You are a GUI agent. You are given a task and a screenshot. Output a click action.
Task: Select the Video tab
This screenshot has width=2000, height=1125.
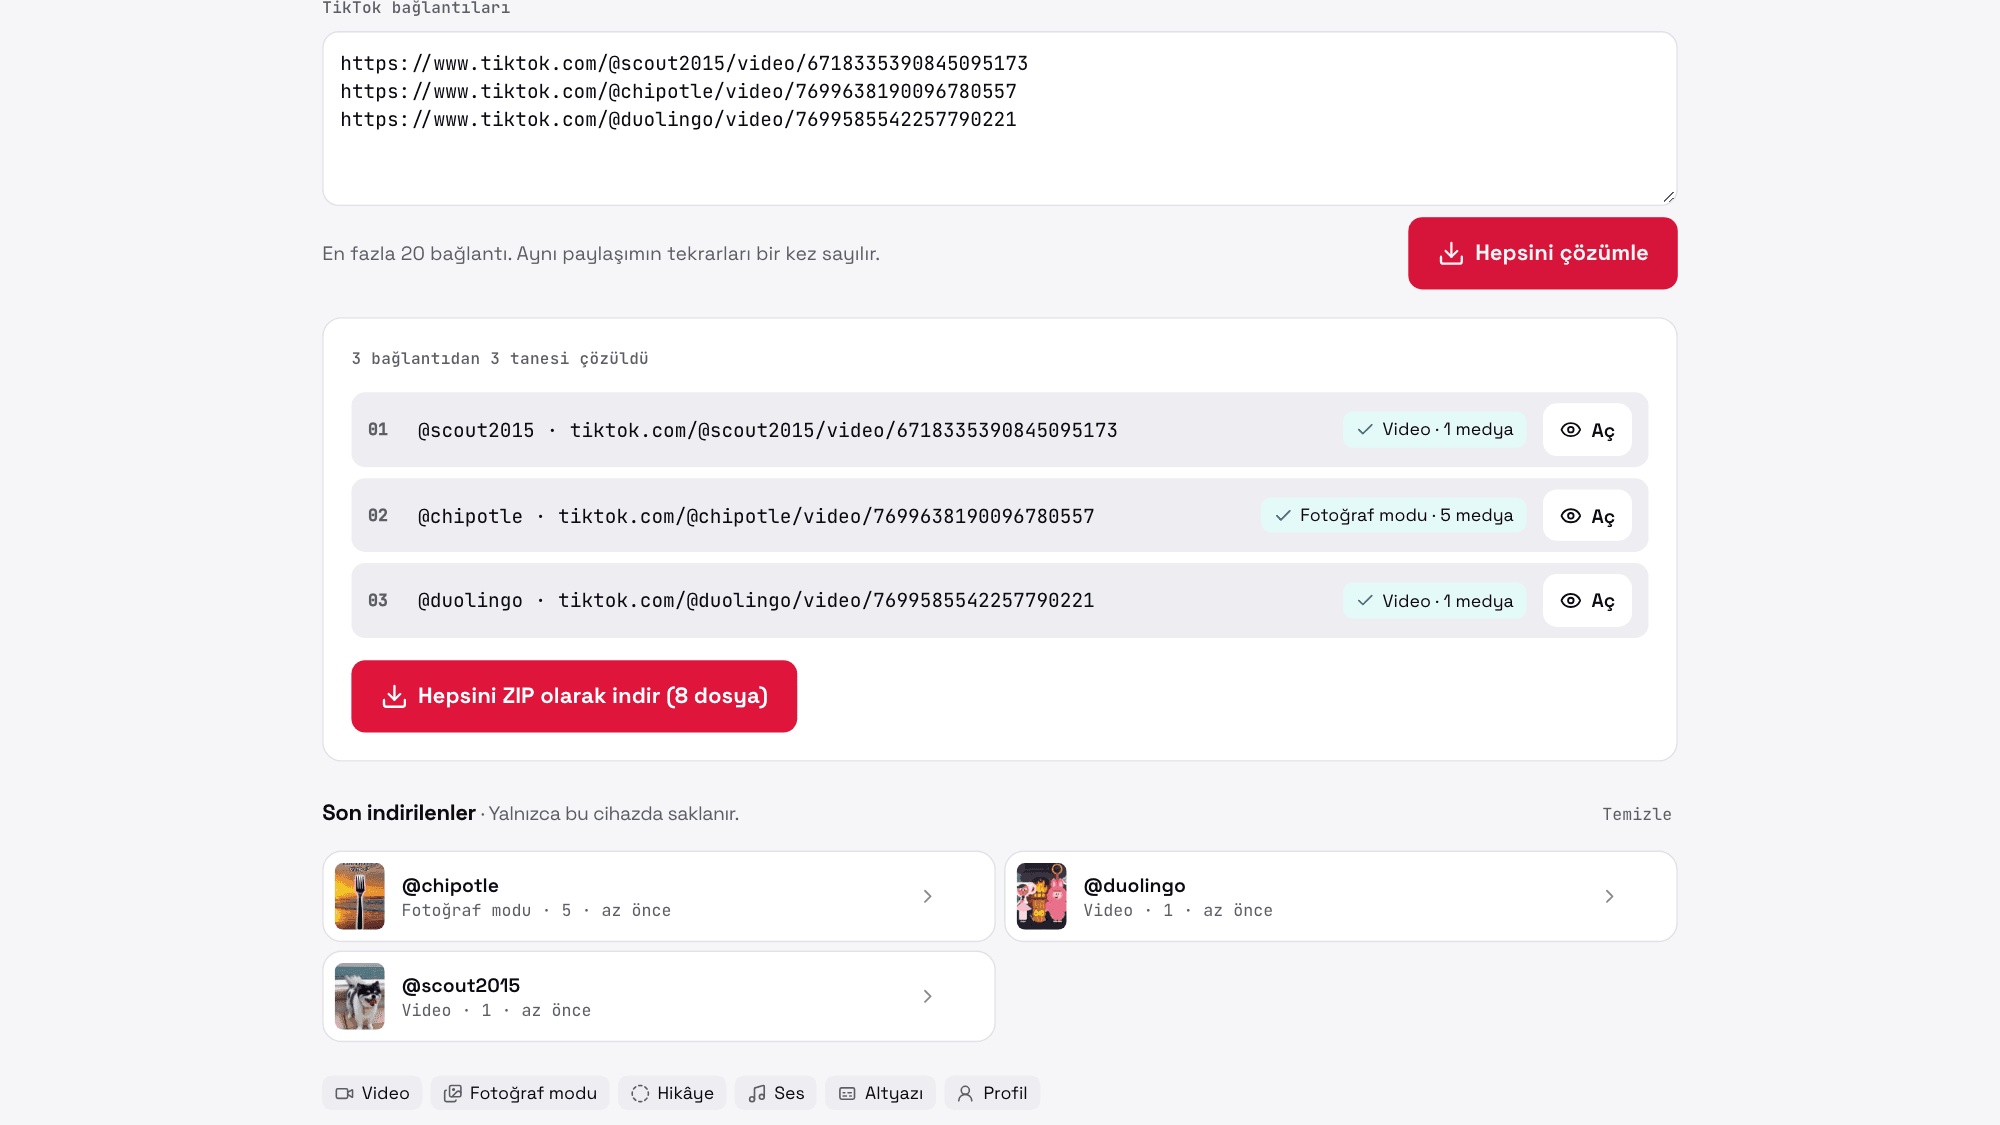tap(372, 1093)
